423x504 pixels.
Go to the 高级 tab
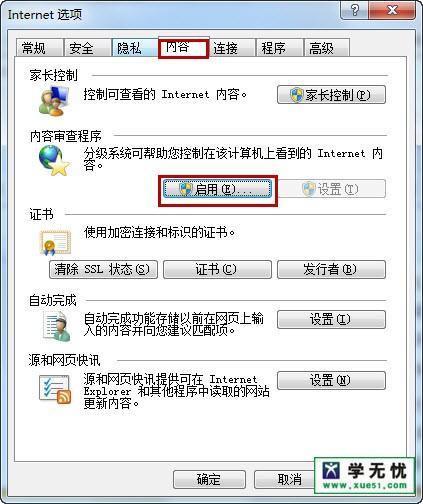(327, 48)
